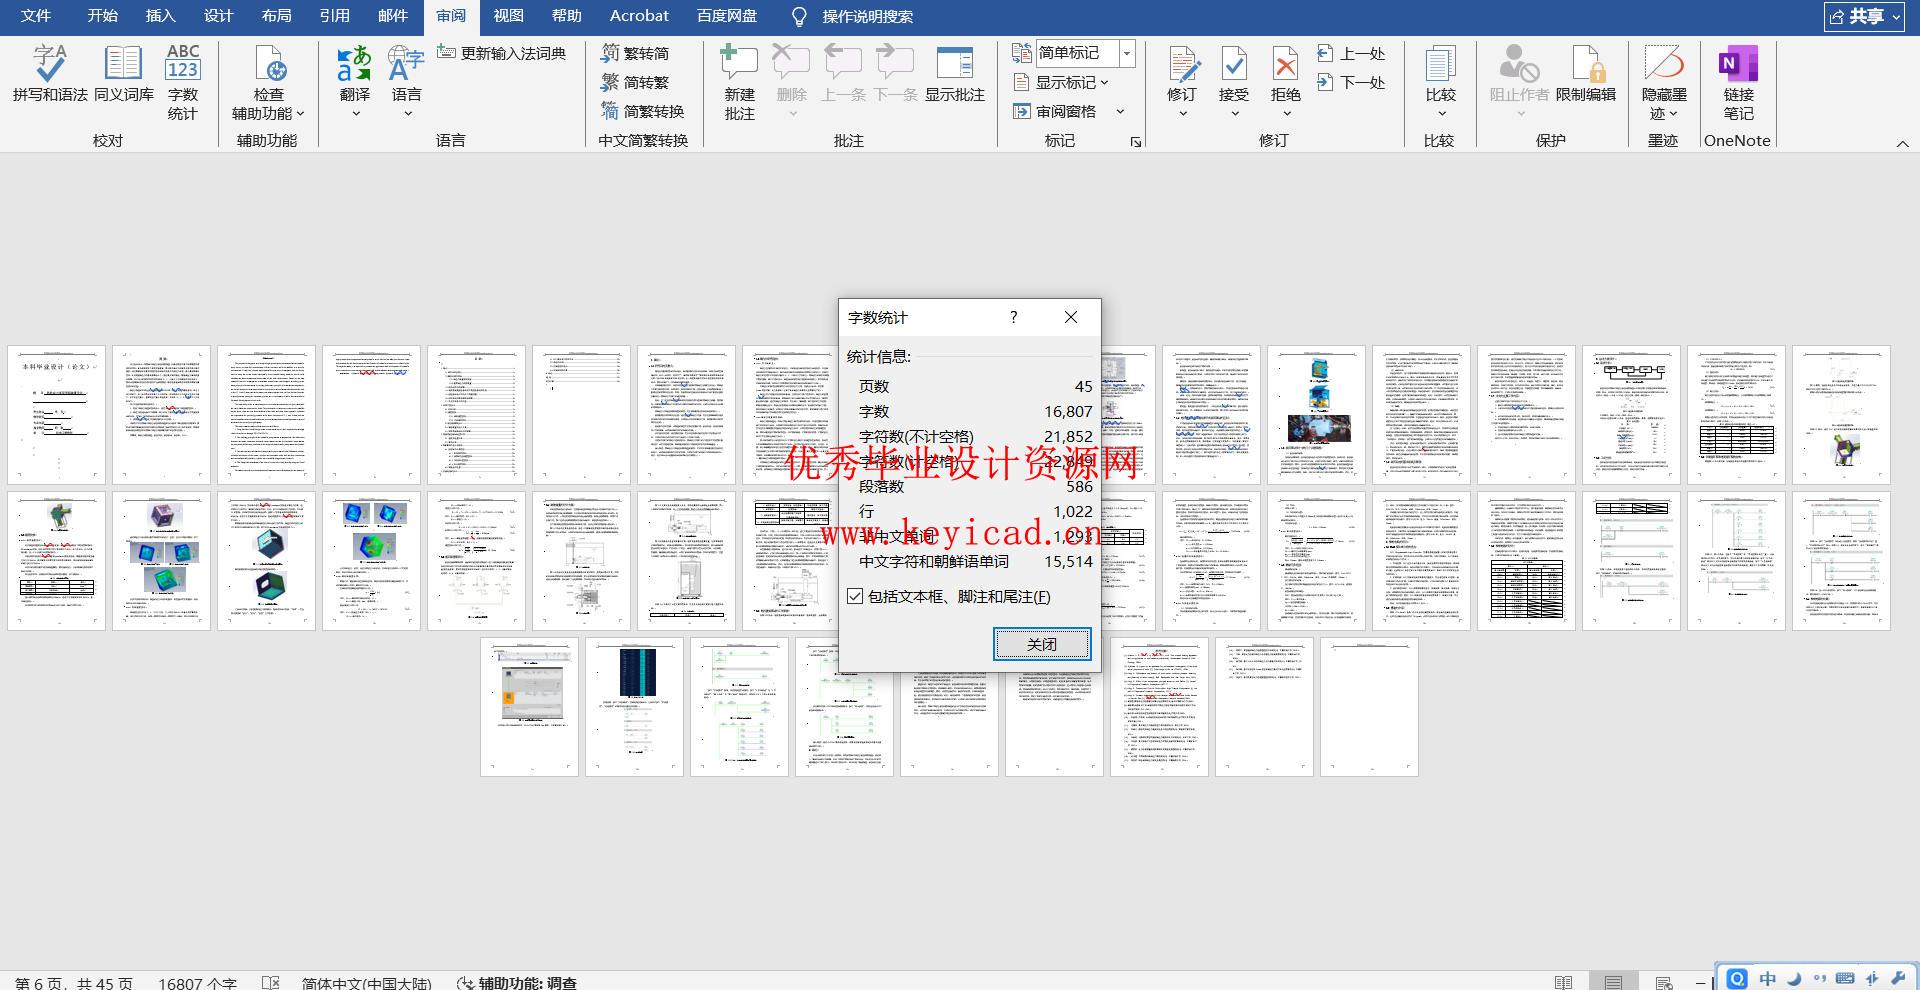
Task: Expand the 拒绝 dropdown arrow
Action: (1286, 114)
